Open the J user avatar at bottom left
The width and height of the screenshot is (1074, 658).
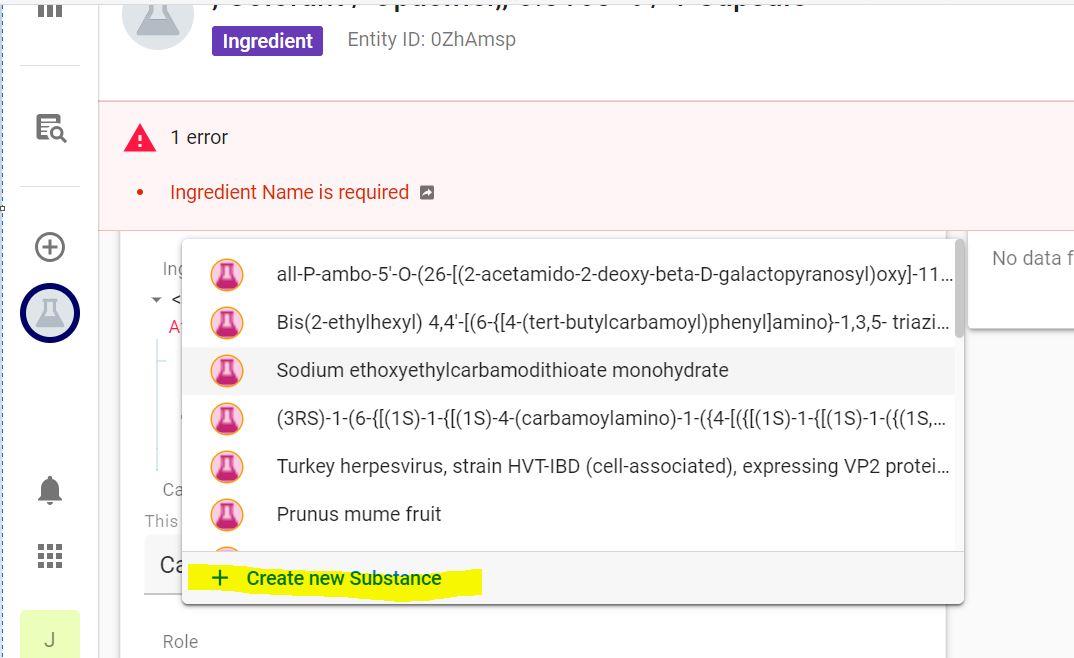(x=50, y=638)
